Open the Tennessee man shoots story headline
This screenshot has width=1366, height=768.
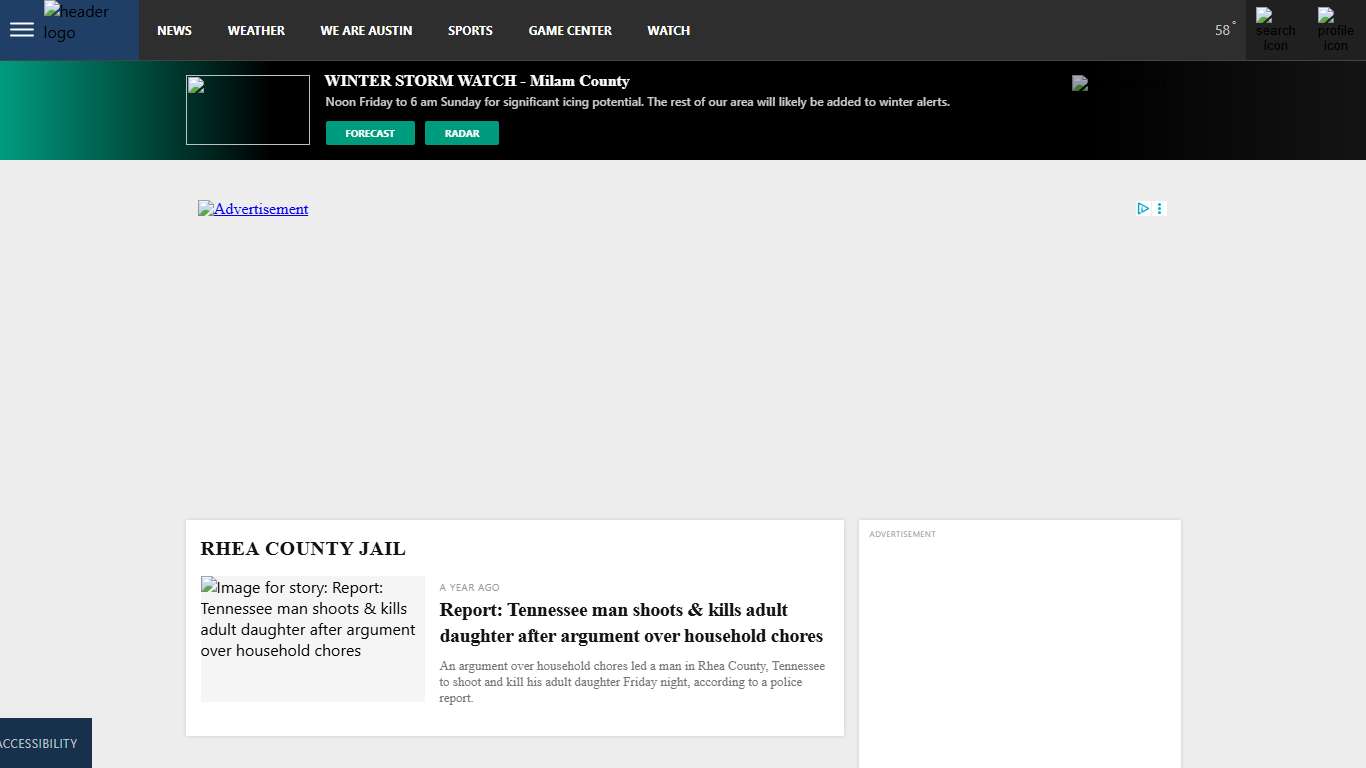tap(631, 623)
